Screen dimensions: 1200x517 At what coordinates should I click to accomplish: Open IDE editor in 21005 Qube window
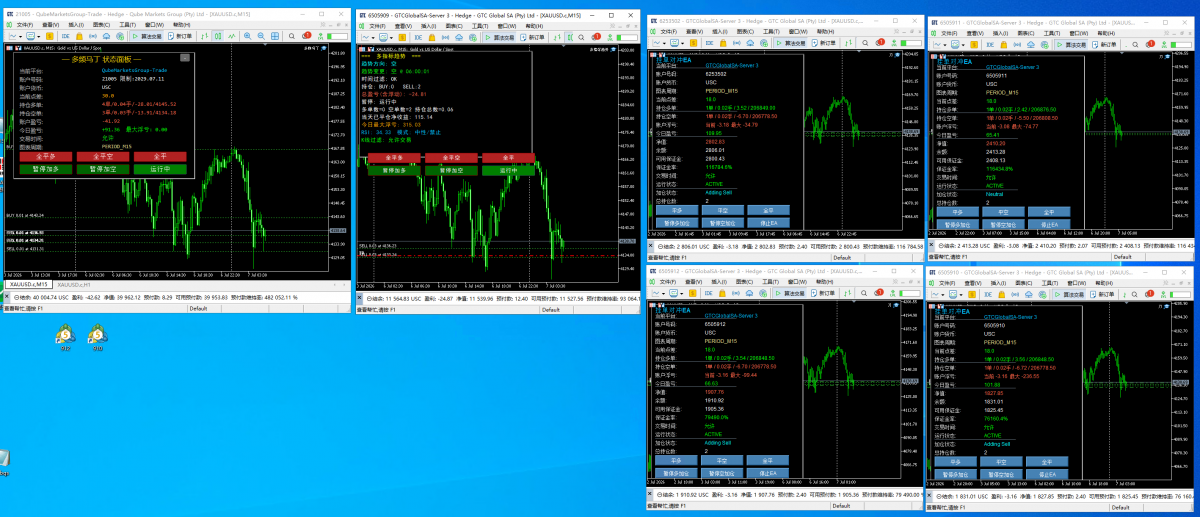[65, 36]
